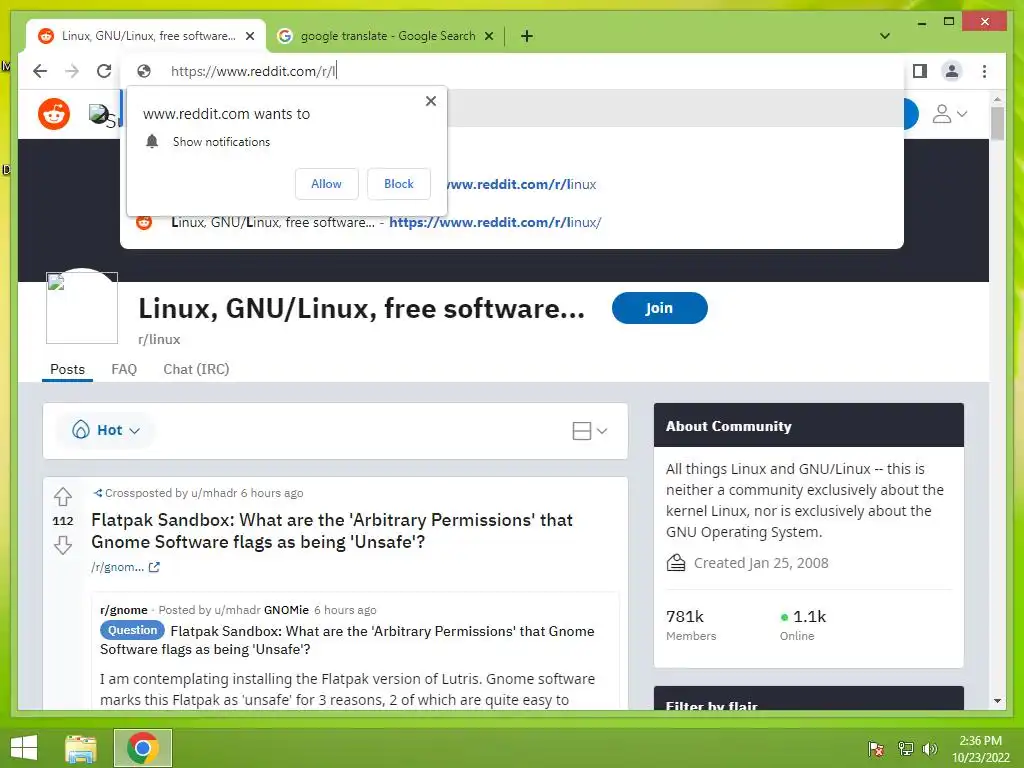
Task: Click the 781k Members count
Action: point(691,625)
